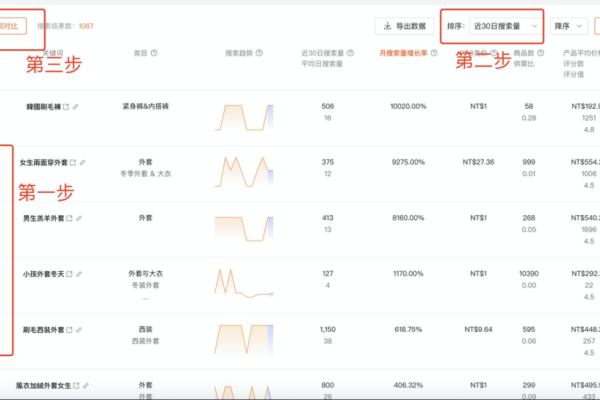Click help icon next to 月搜索量增长率 header
The image size is (600, 400).
pos(434,53)
